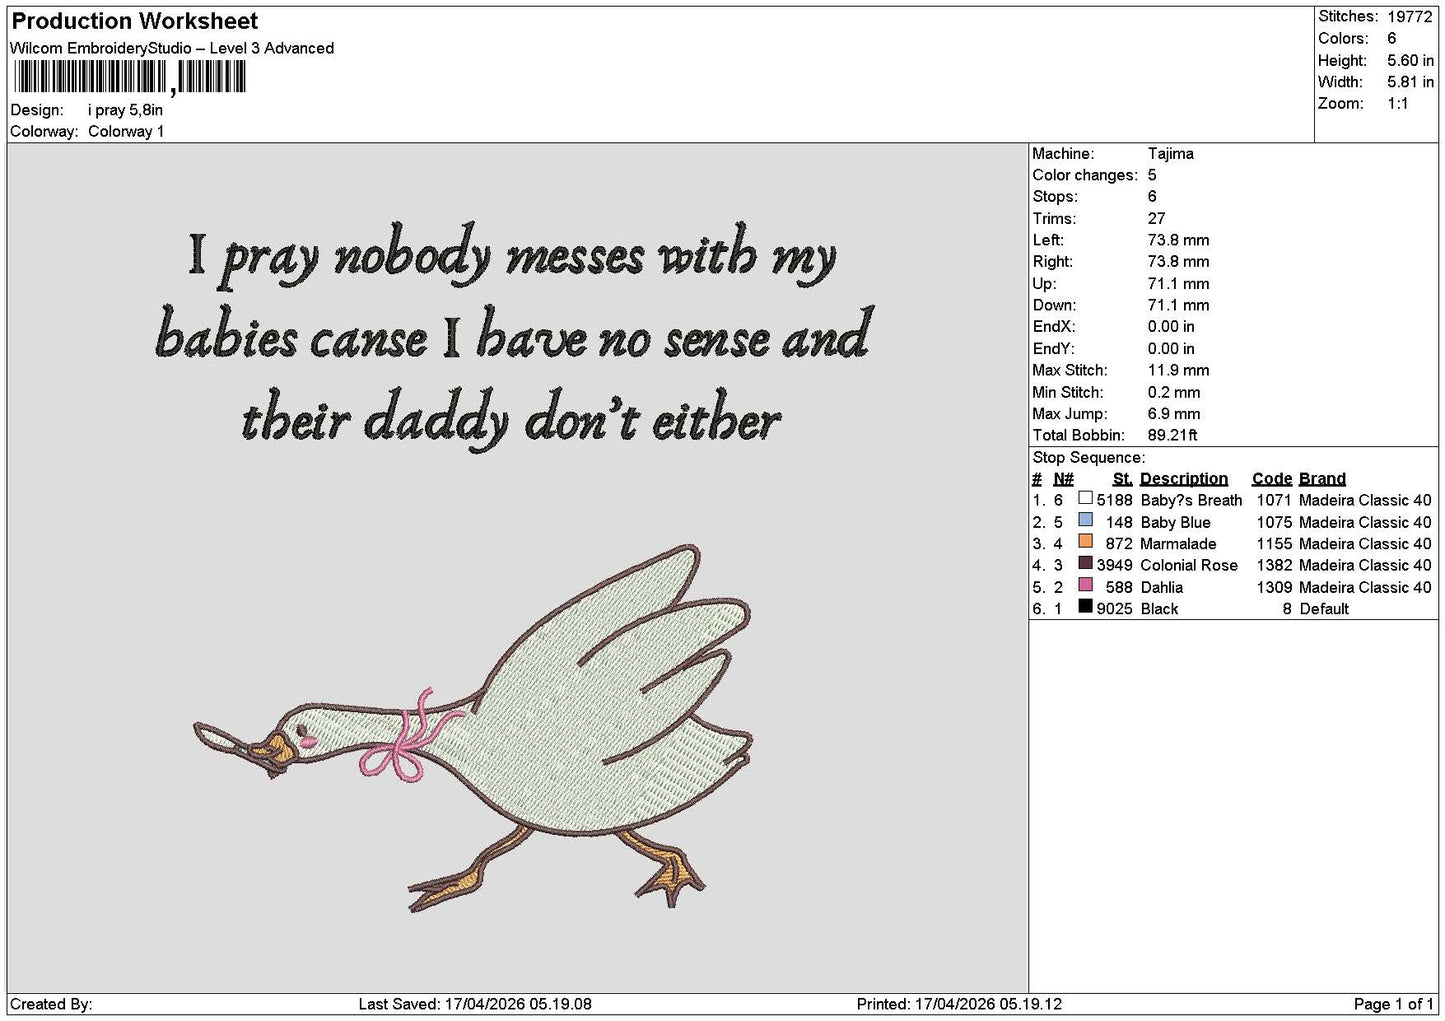Click the Total Bobbin value 89.21ft
The width and height of the screenshot is (1445, 1021).
(x=1173, y=435)
